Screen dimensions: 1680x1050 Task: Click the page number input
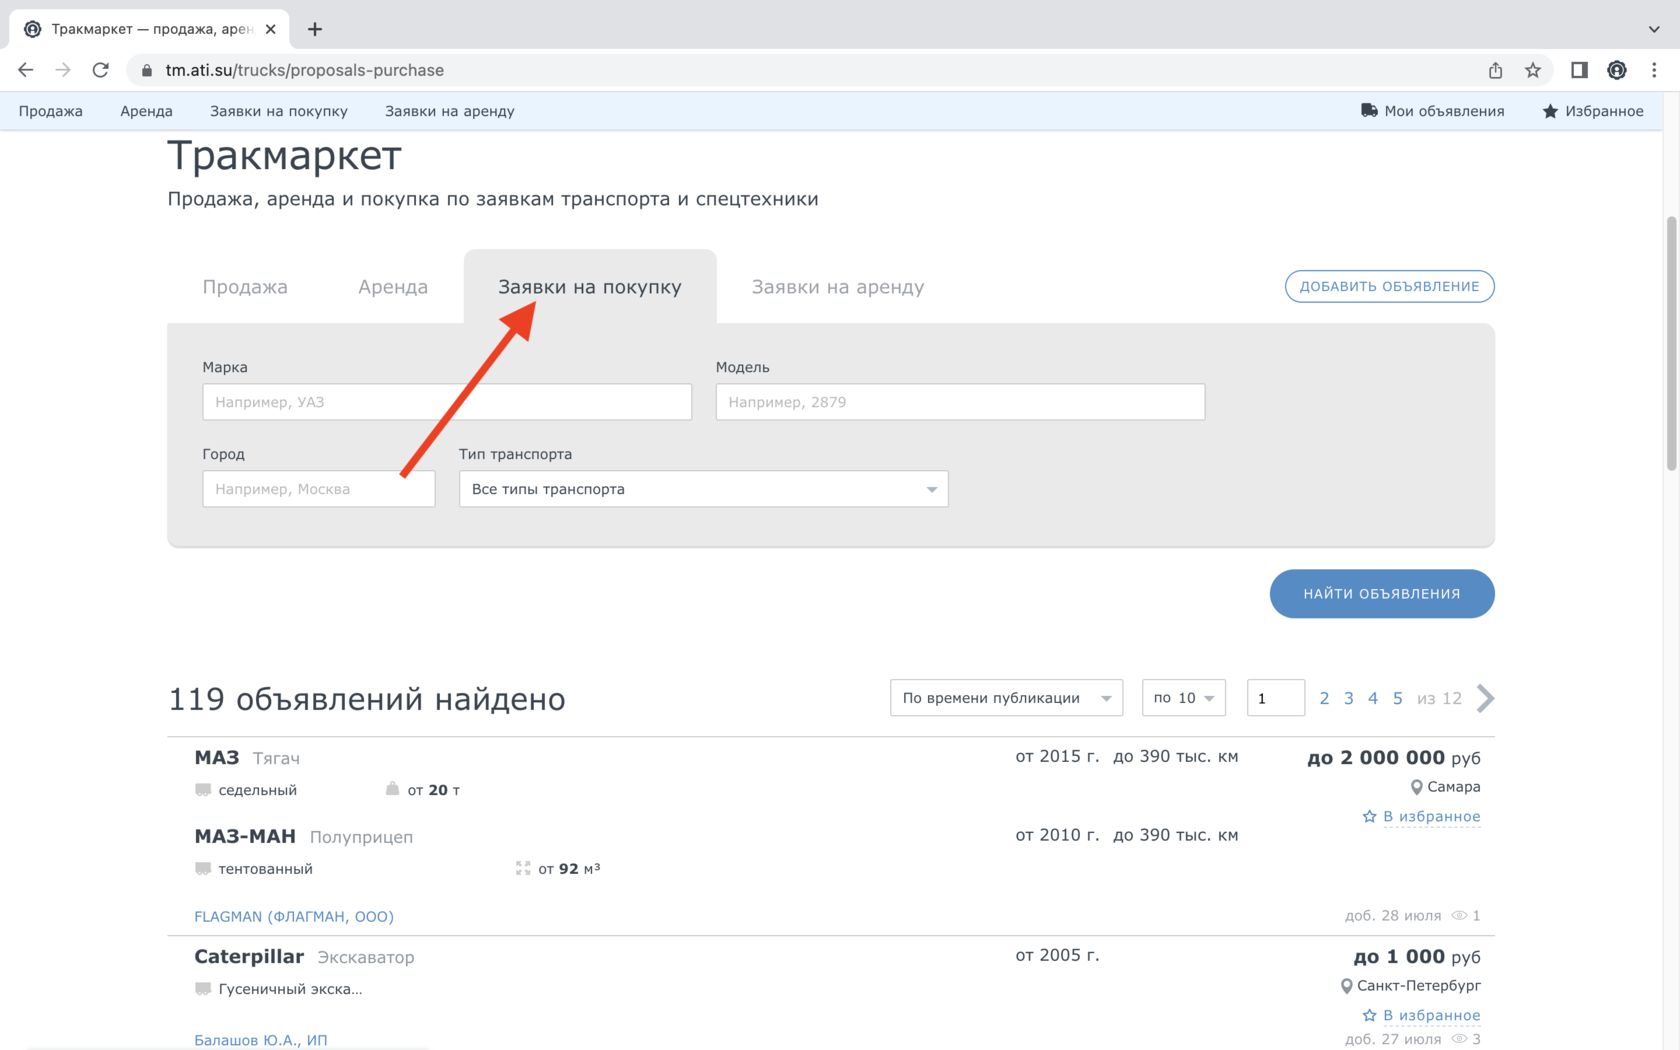click(1276, 698)
